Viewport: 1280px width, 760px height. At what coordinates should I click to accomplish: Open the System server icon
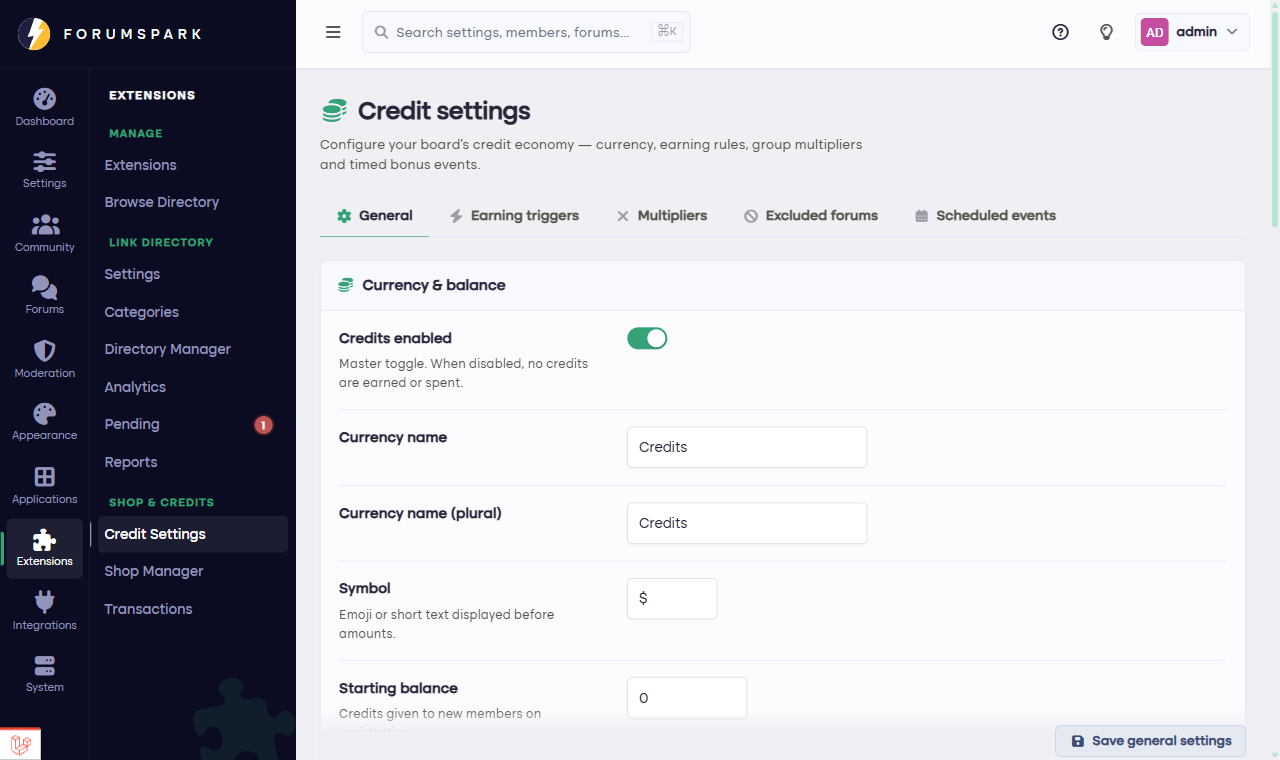pyautogui.click(x=44, y=665)
